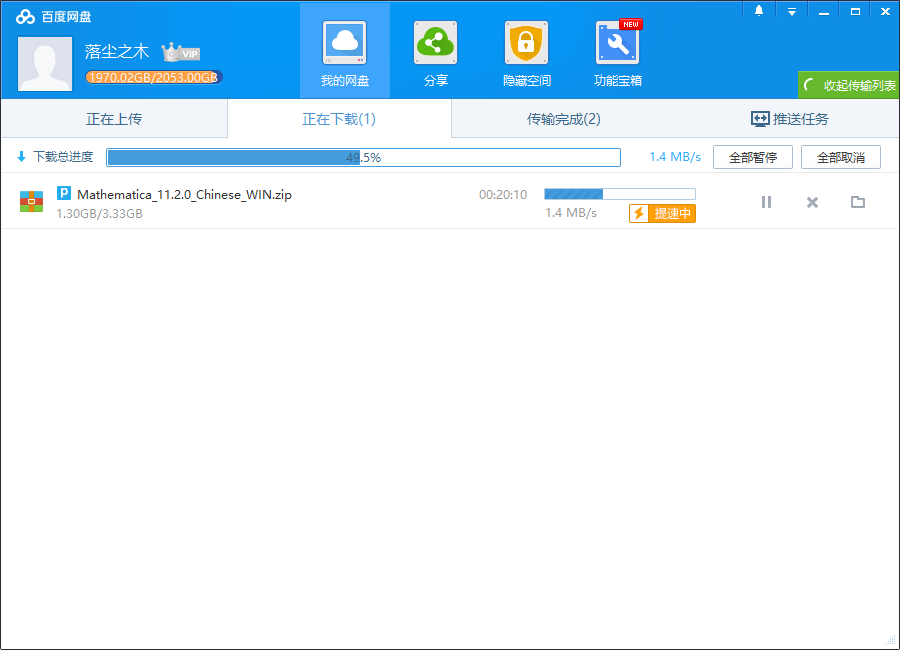Image resolution: width=900 pixels, height=650 pixels.
Task: Click remaining time 00:20:10
Action: tap(503, 195)
